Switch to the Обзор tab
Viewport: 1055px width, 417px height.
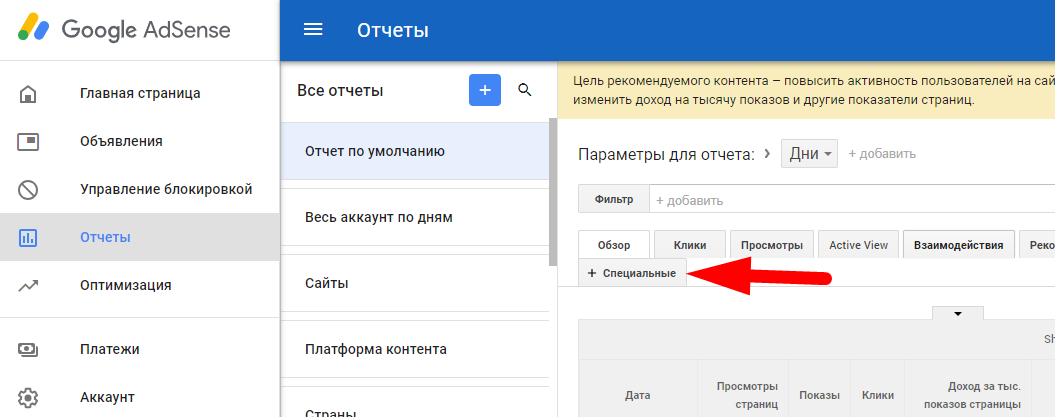614,245
